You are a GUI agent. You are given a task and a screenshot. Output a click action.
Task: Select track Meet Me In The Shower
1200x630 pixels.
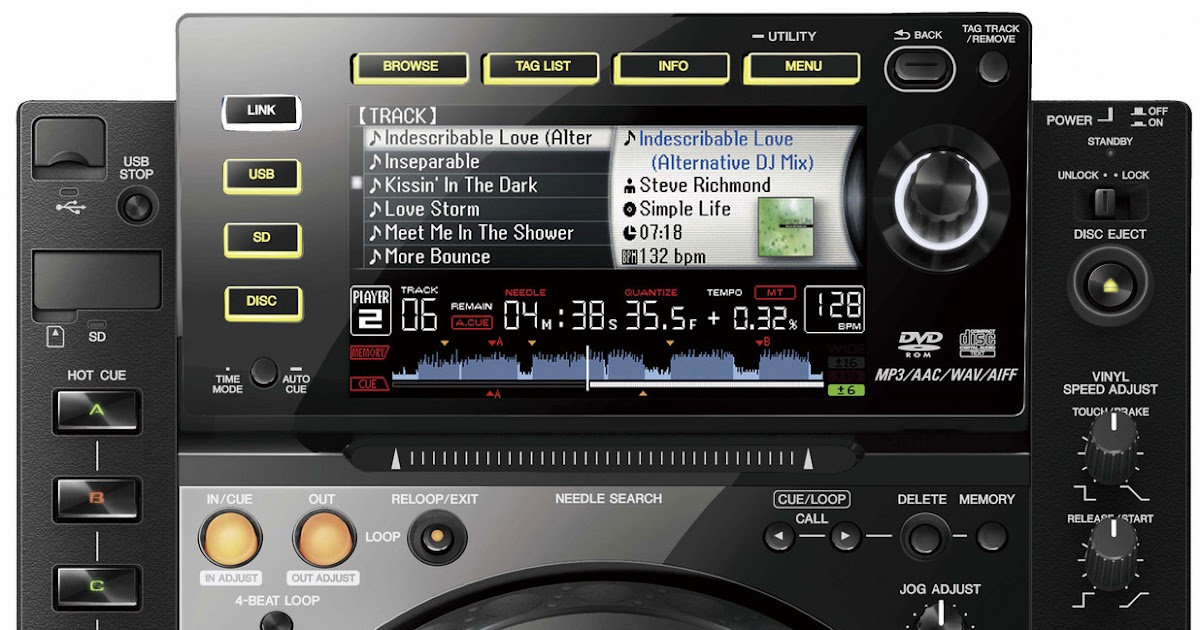(487, 233)
